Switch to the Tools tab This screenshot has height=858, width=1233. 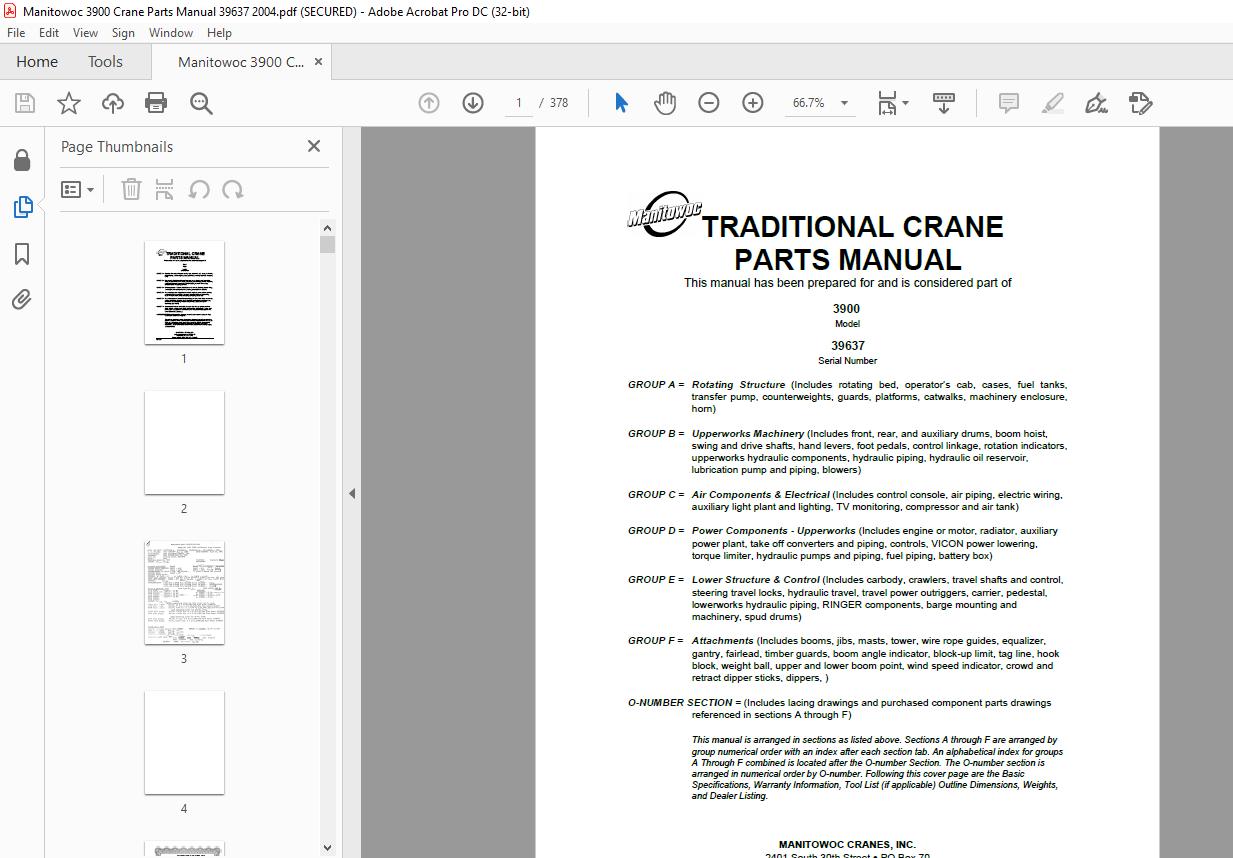(105, 61)
